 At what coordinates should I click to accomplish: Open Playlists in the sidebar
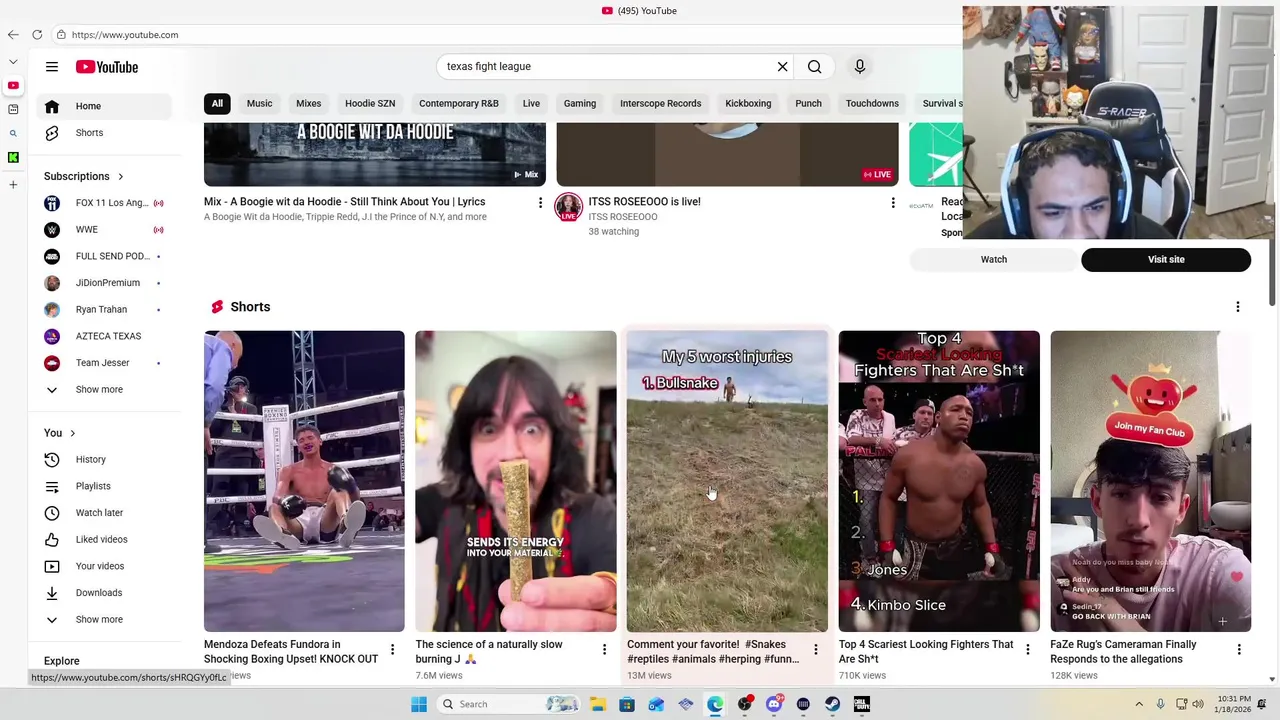pos(104,486)
